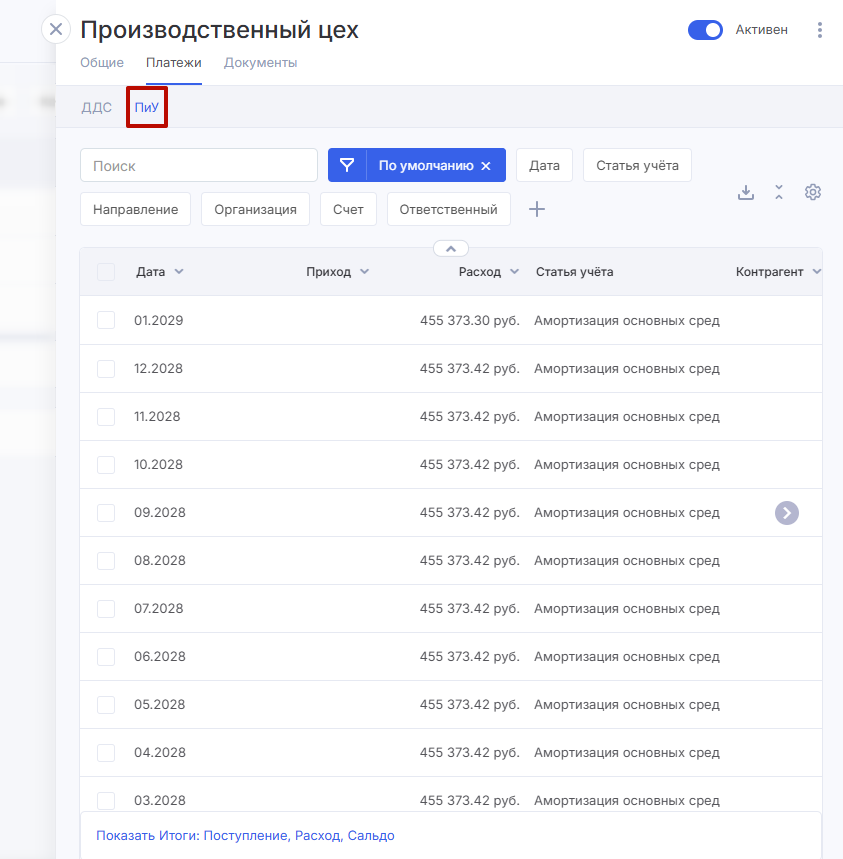Viewport: 843px width, 859px height.
Task: Open the Расход column header dropdown
Action: tap(514, 272)
